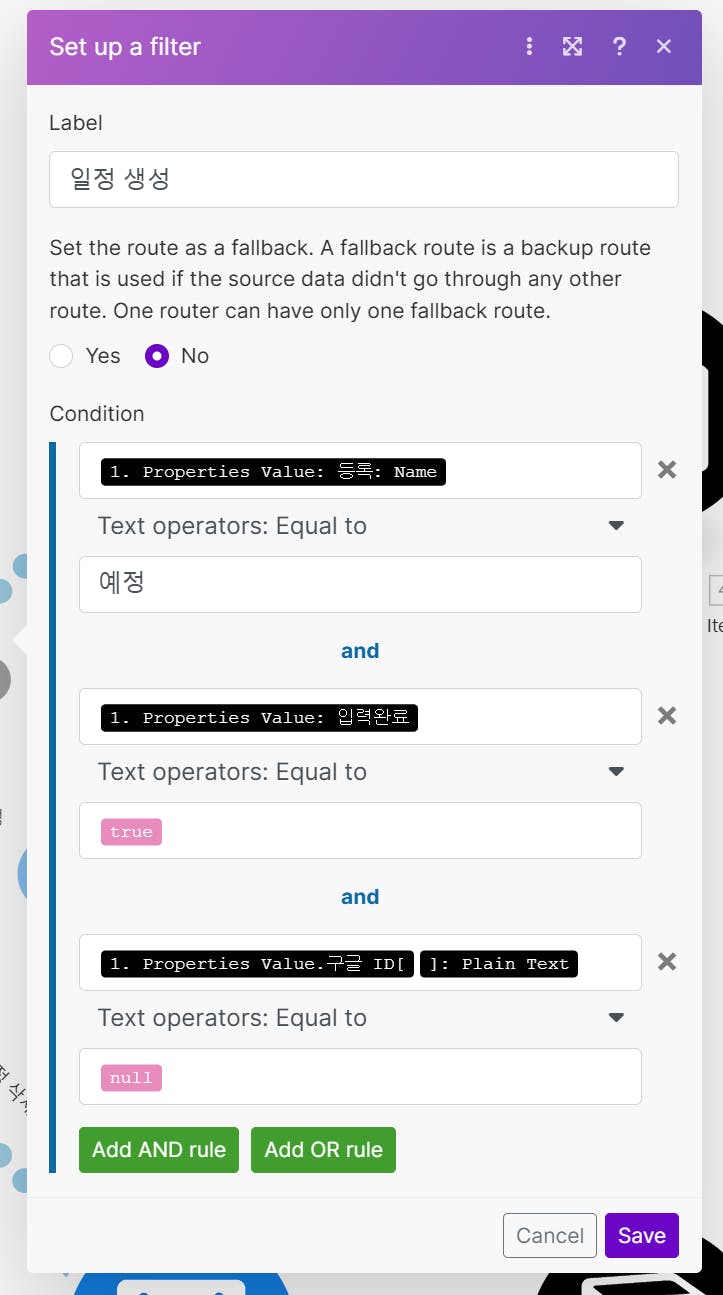Open operator dropdown for the 구글 ID condition
Screen dimensions: 723x1295
coord(360,1018)
